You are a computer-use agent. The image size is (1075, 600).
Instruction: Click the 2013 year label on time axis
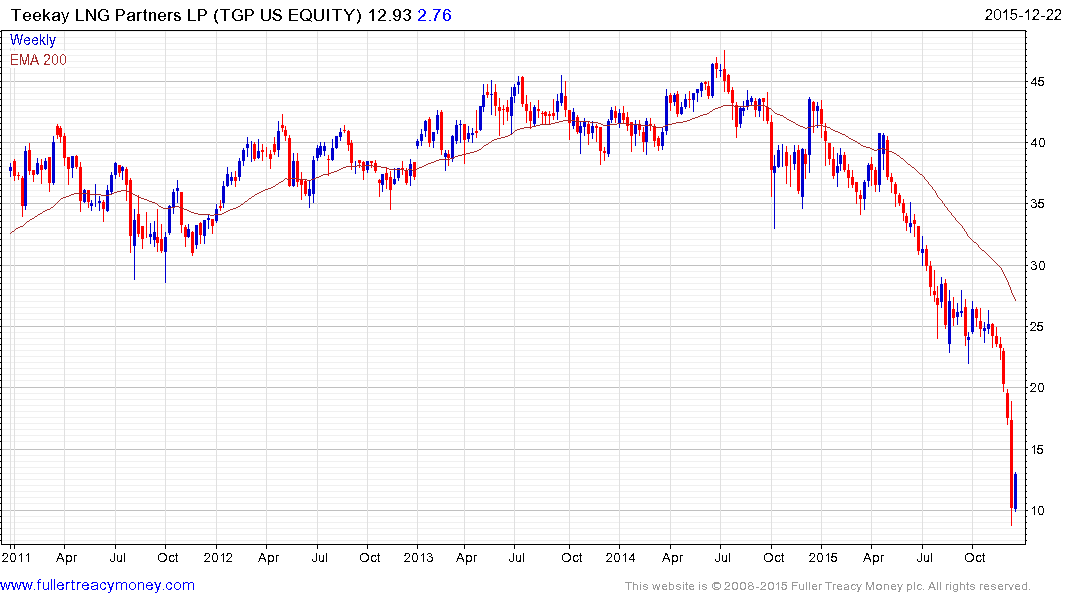(418, 557)
